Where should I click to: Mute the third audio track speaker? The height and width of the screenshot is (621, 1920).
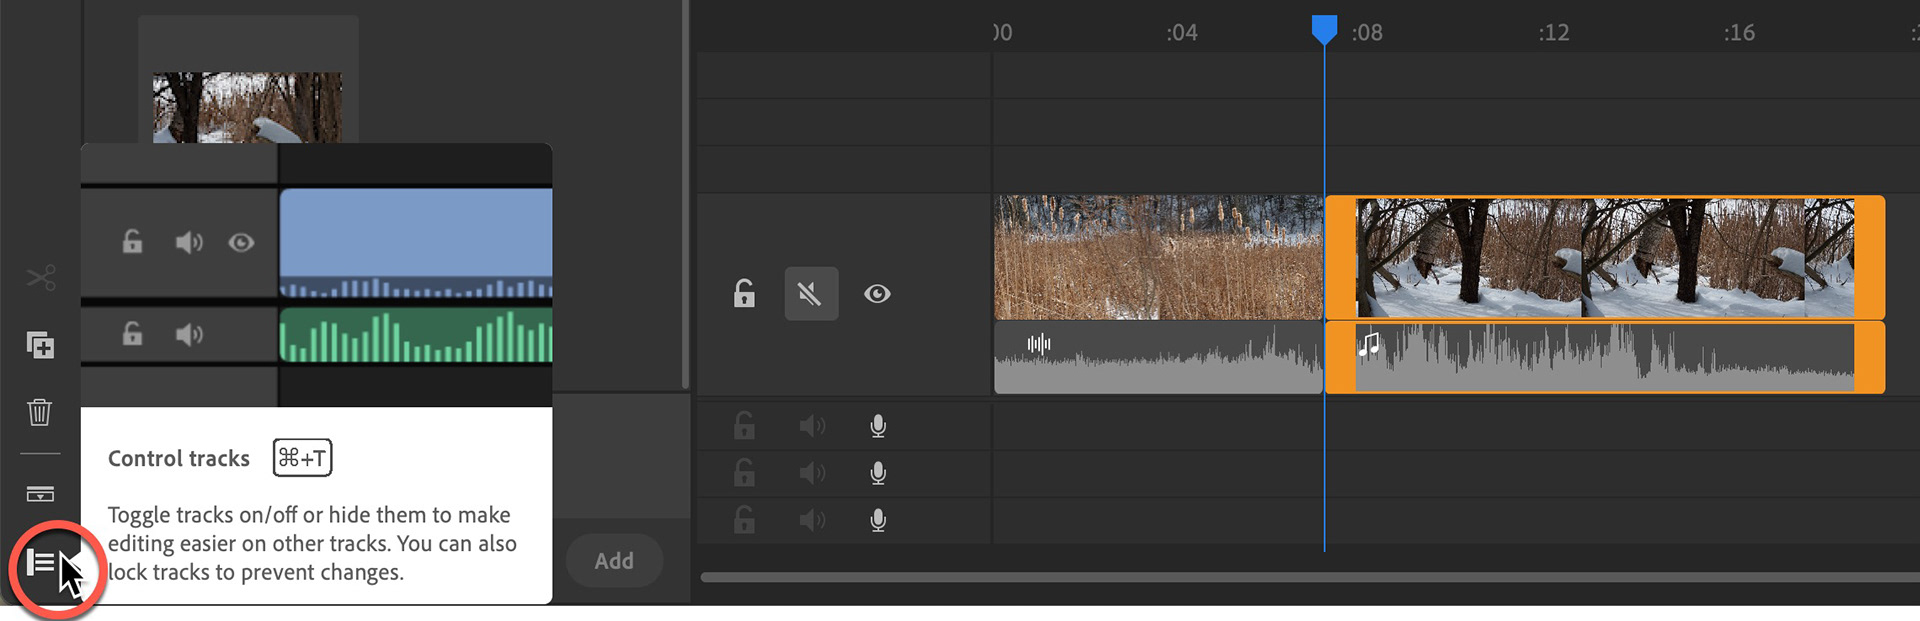click(812, 520)
